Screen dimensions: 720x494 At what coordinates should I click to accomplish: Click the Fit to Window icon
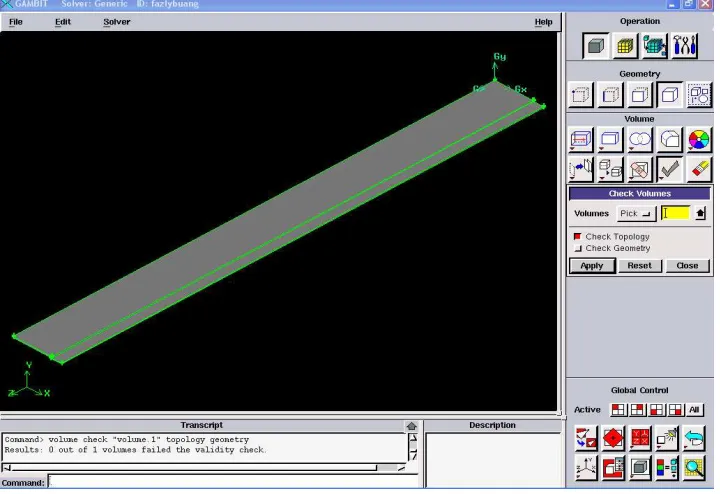click(586, 438)
